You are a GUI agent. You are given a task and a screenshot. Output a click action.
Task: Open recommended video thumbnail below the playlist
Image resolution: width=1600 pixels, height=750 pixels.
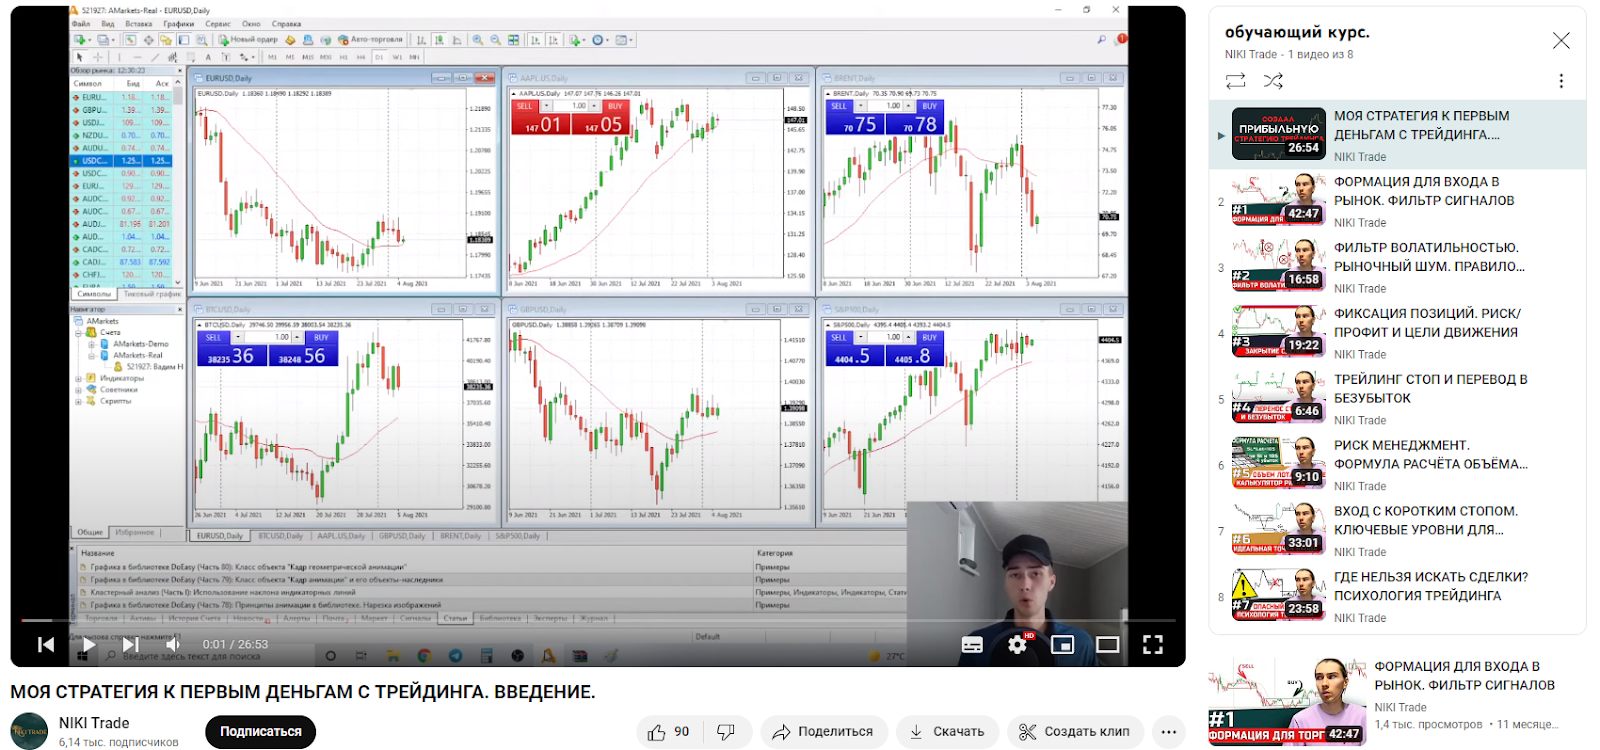(x=1287, y=700)
